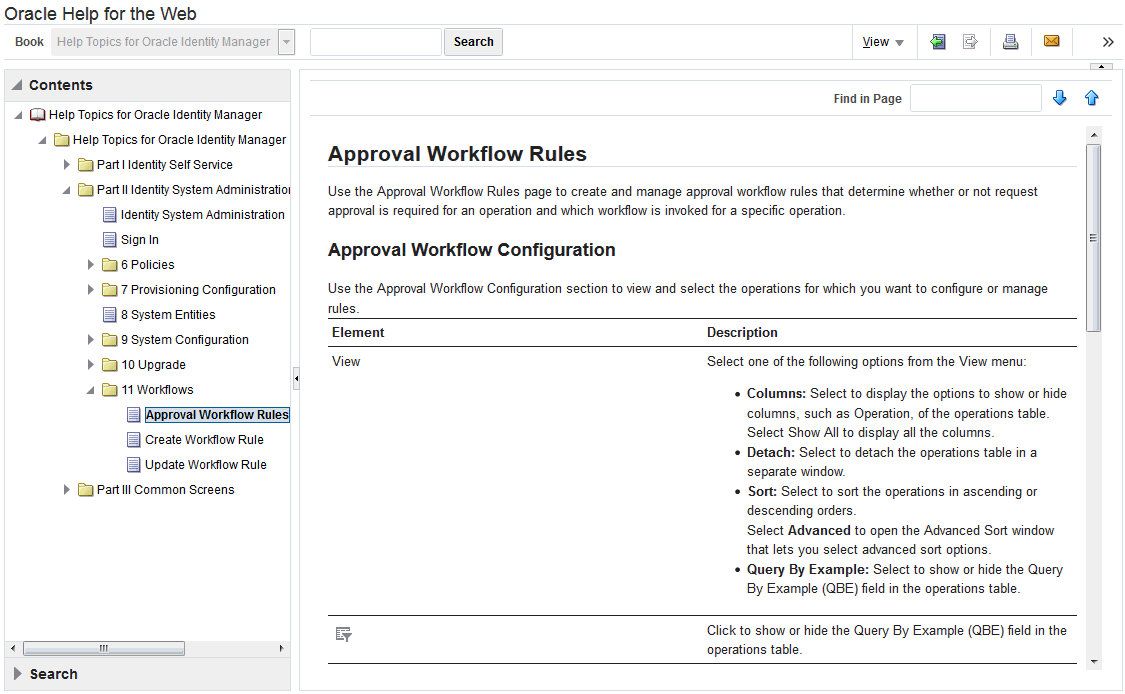Find previous match with up arrow
Image resolution: width=1125 pixels, height=694 pixels.
1091,98
